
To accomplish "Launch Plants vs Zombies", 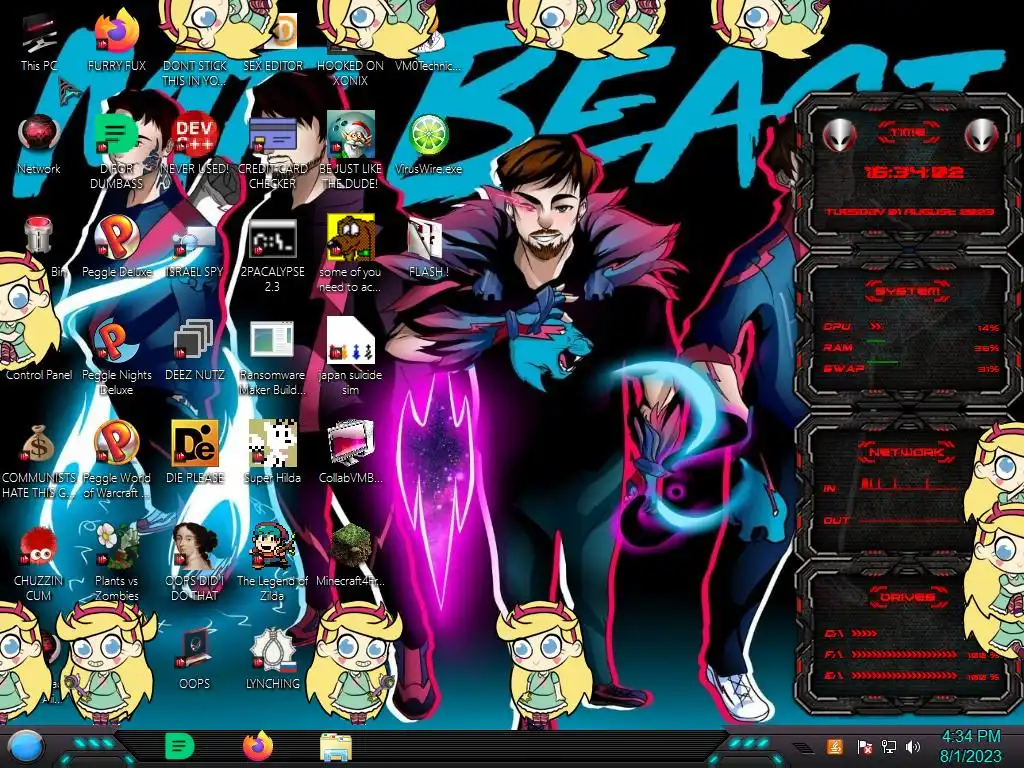I will coord(116,563).
